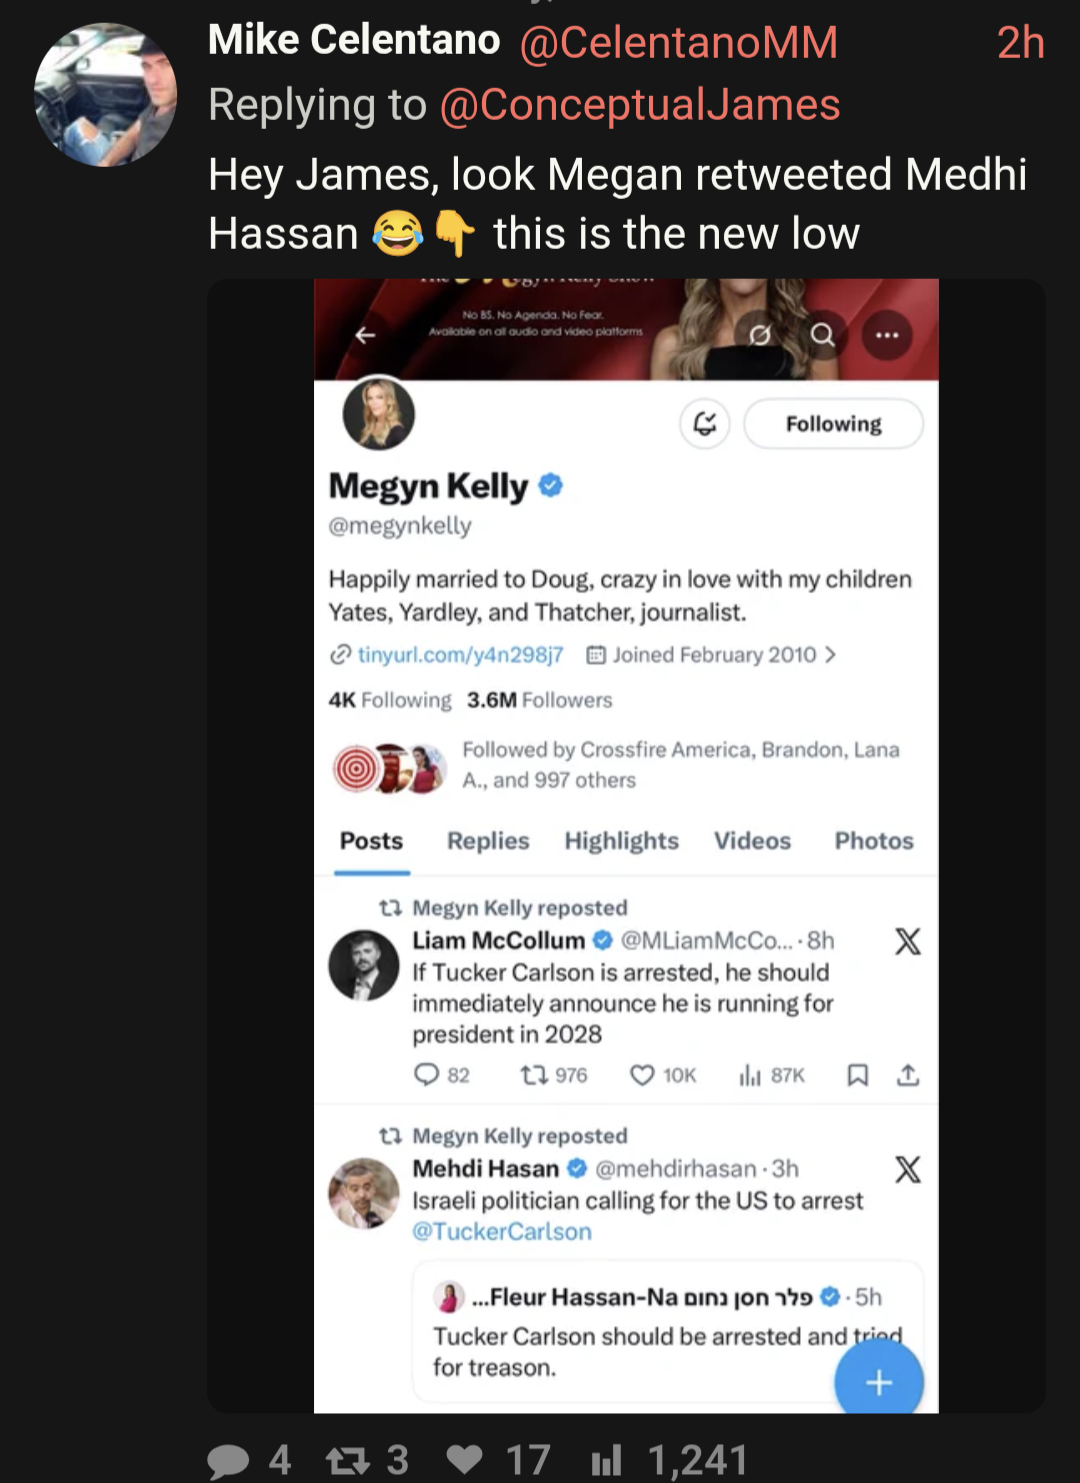Image resolution: width=1080 pixels, height=1483 pixels.
Task: Open the Grok X icon on Liam McCollum's post
Action: click(908, 941)
